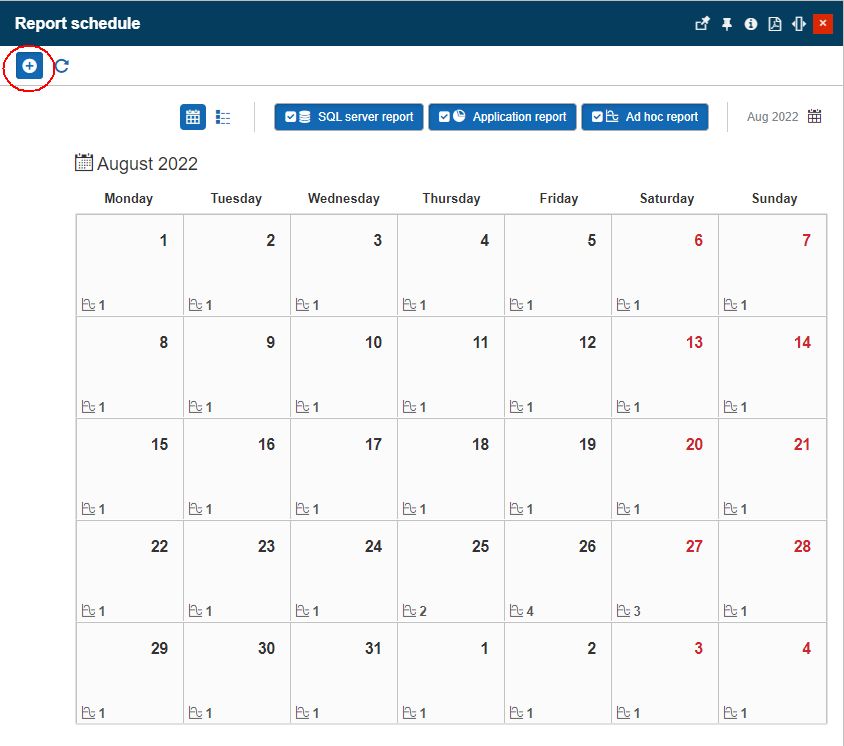Open the Aug 2022 month picker
The width and height of the screenshot is (844, 746).
click(x=772, y=117)
